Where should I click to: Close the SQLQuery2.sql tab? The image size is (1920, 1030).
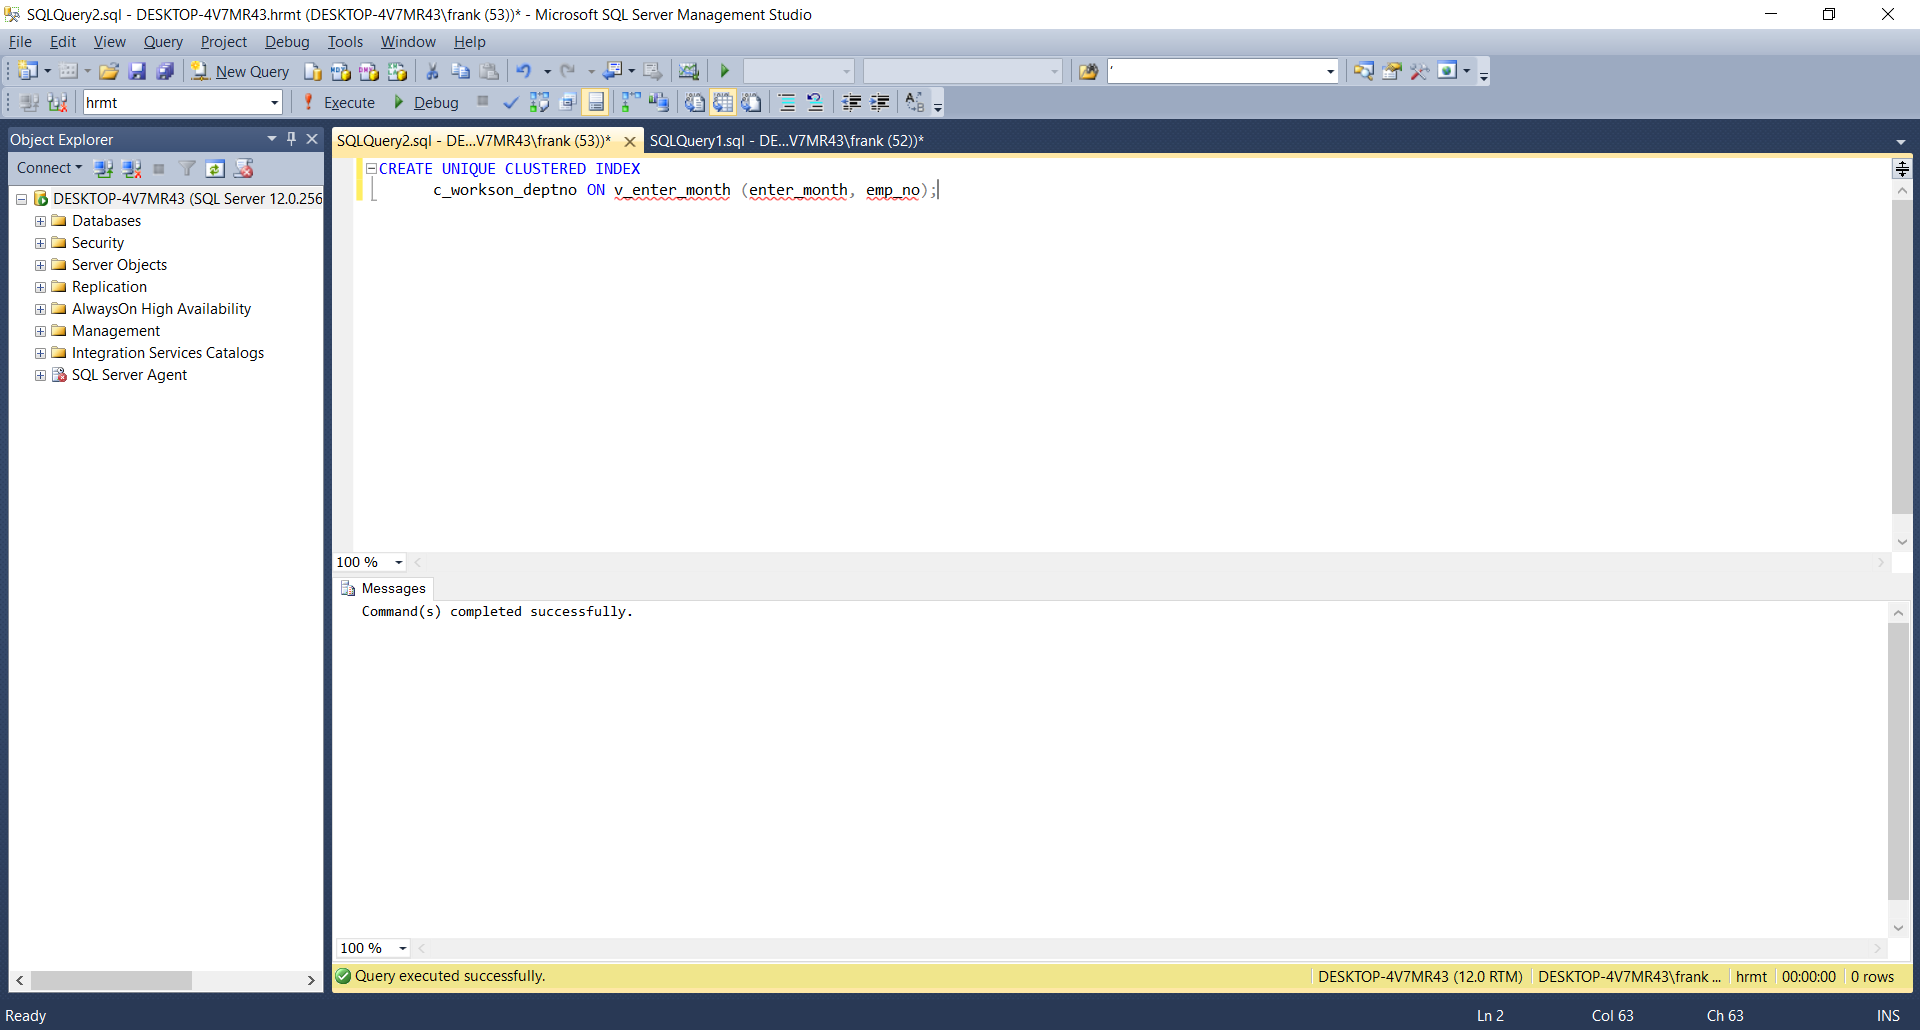[x=630, y=141]
